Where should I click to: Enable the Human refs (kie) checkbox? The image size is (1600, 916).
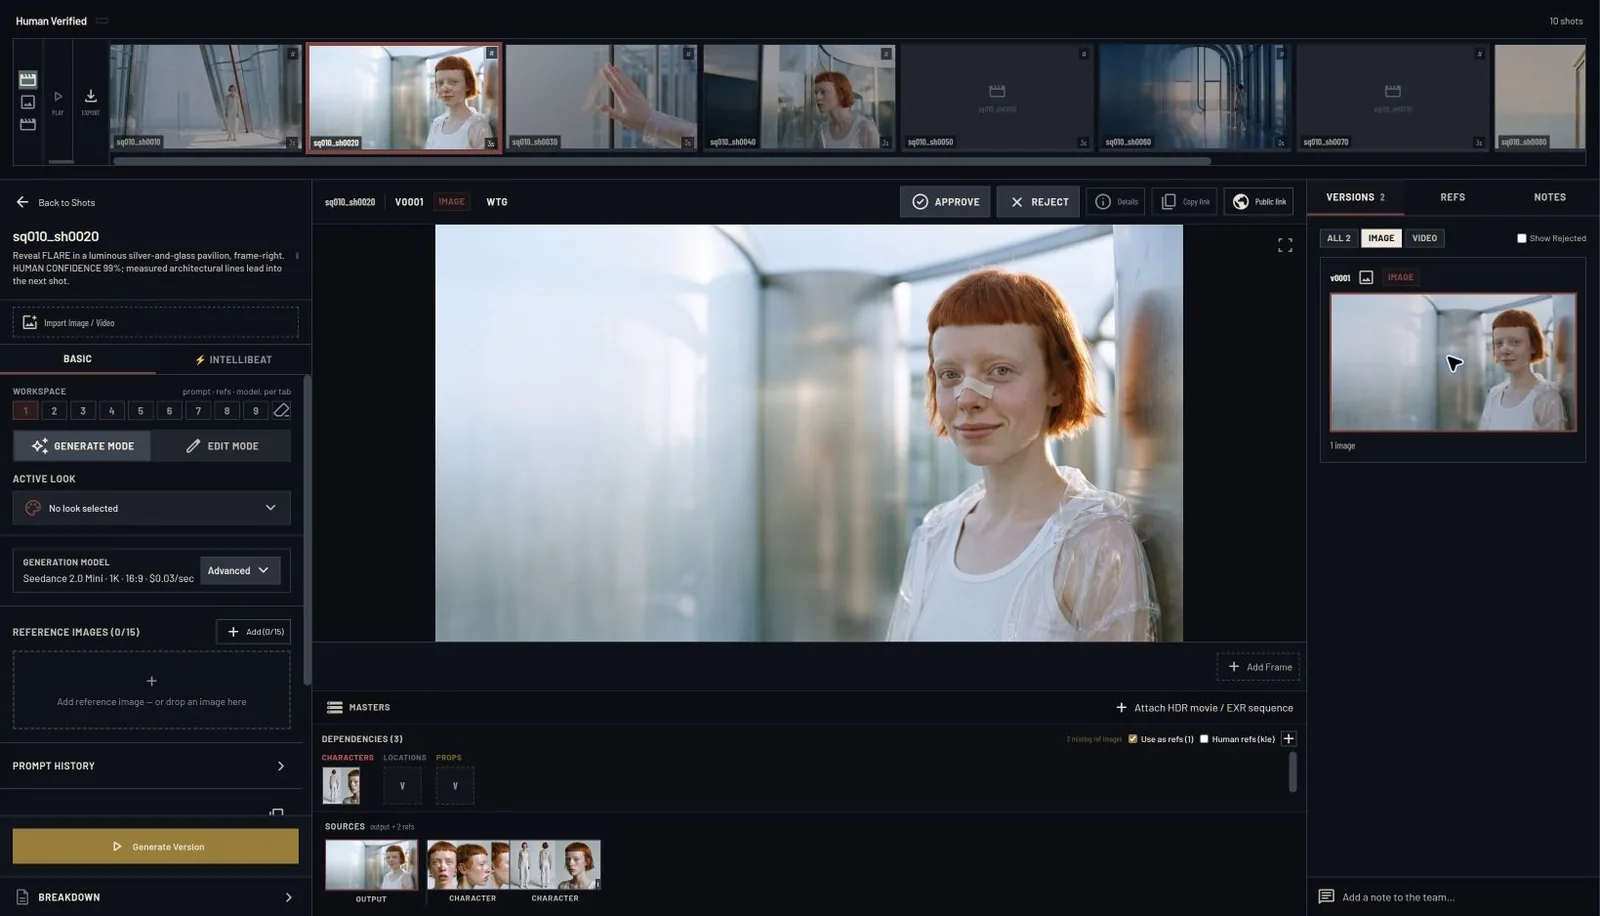(x=1204, y=739)
